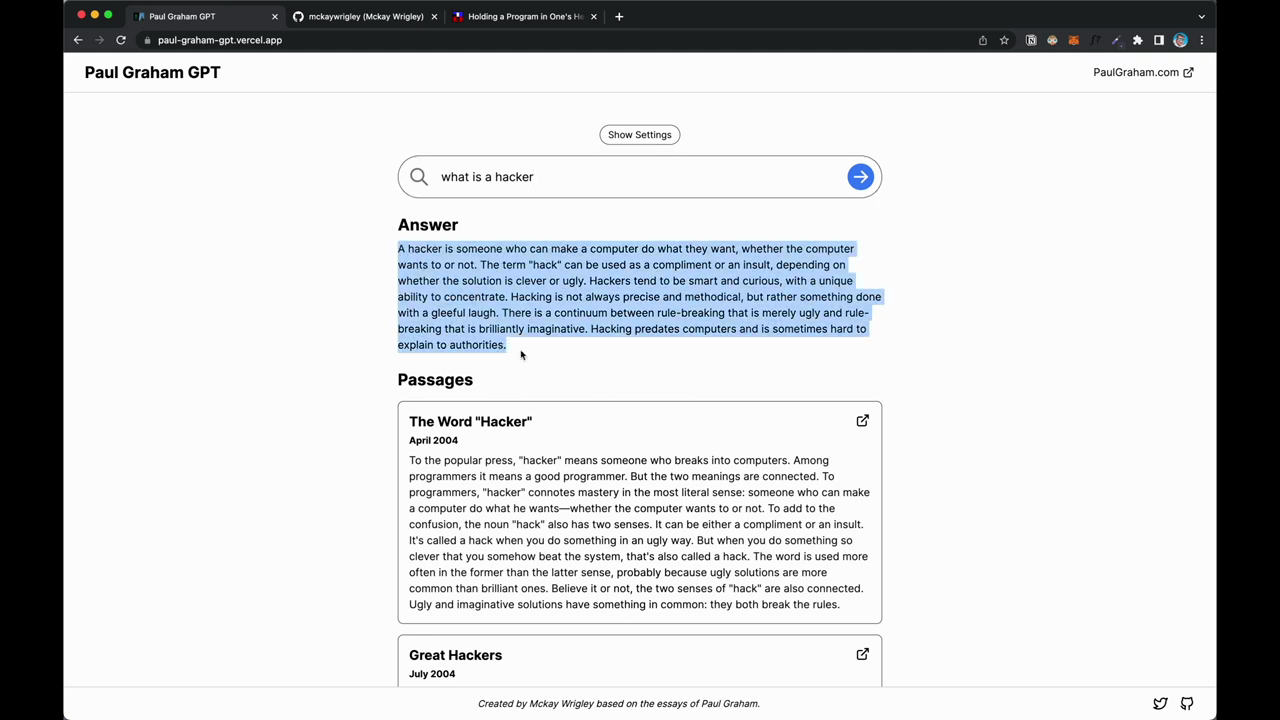View site info lock icon
This screenshot has width=1280, height=720.
(x=147, y=40)
